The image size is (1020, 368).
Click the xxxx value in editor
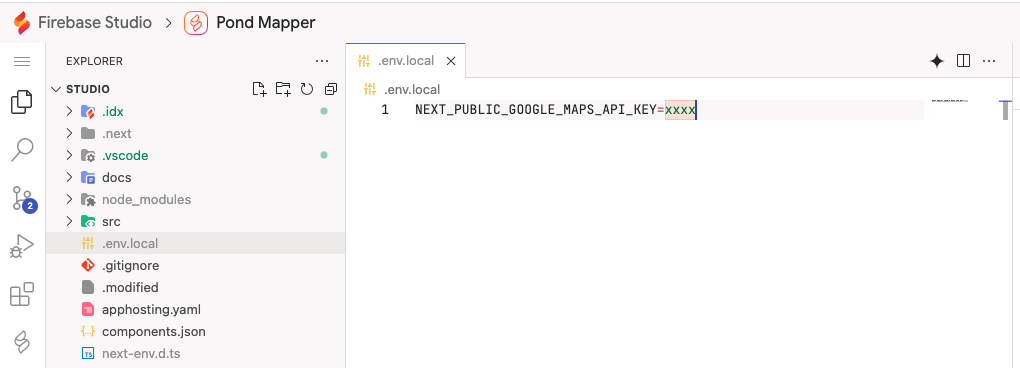pyautogui.click(x=680, y=110)
